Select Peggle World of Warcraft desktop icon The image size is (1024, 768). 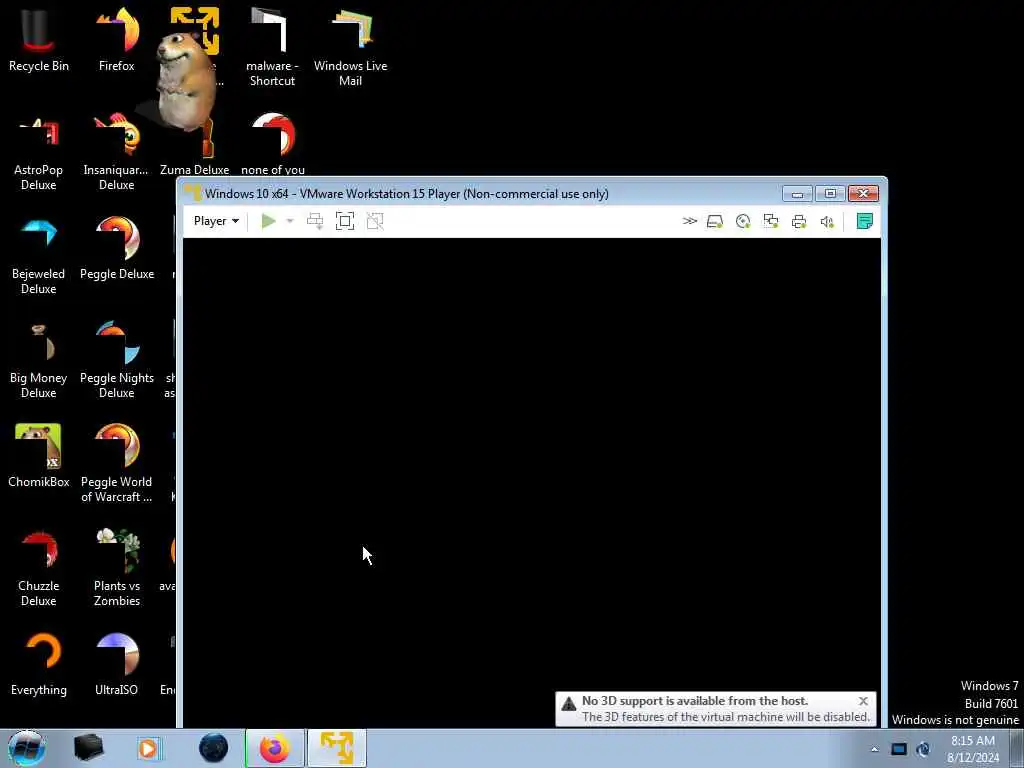(116, 464)
